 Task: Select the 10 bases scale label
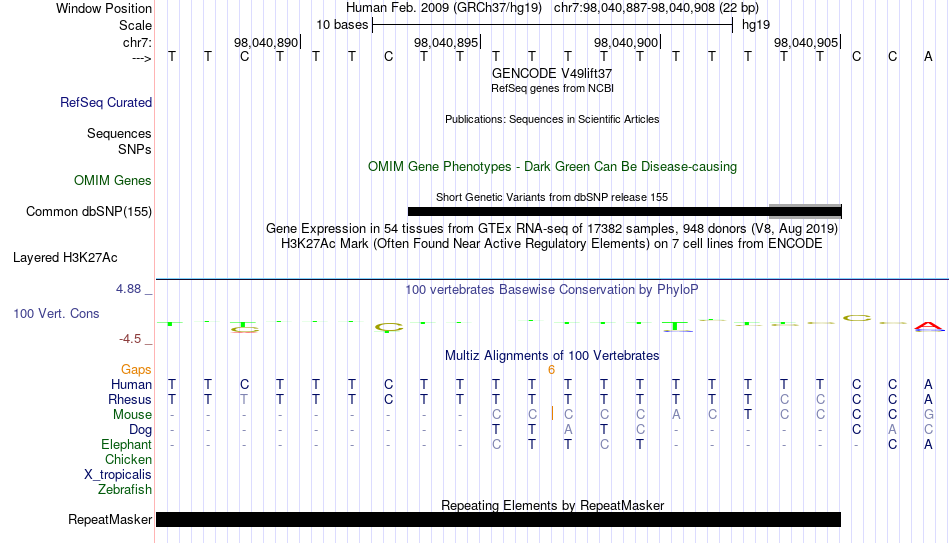click(342, 25)
